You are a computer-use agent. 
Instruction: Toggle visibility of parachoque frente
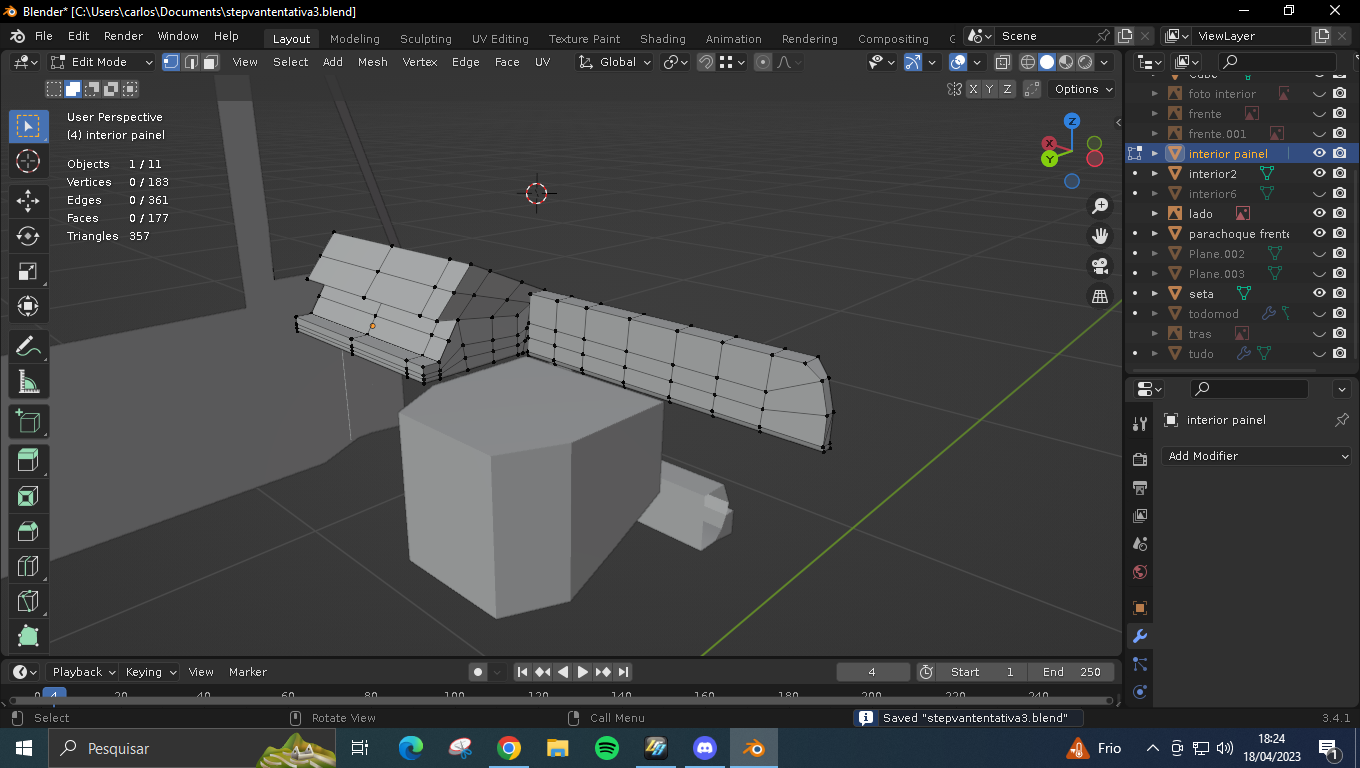click(1319, 233)
